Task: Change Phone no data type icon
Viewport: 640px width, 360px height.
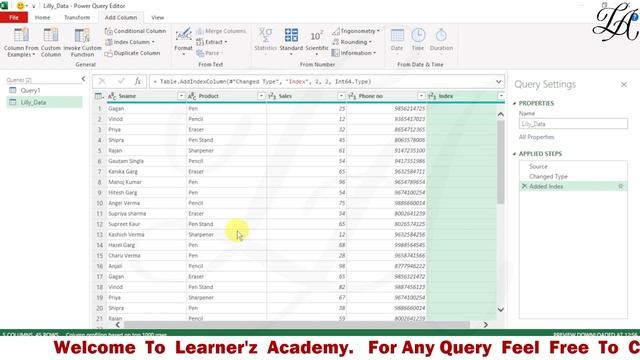Action: click(x=352, y=96)
